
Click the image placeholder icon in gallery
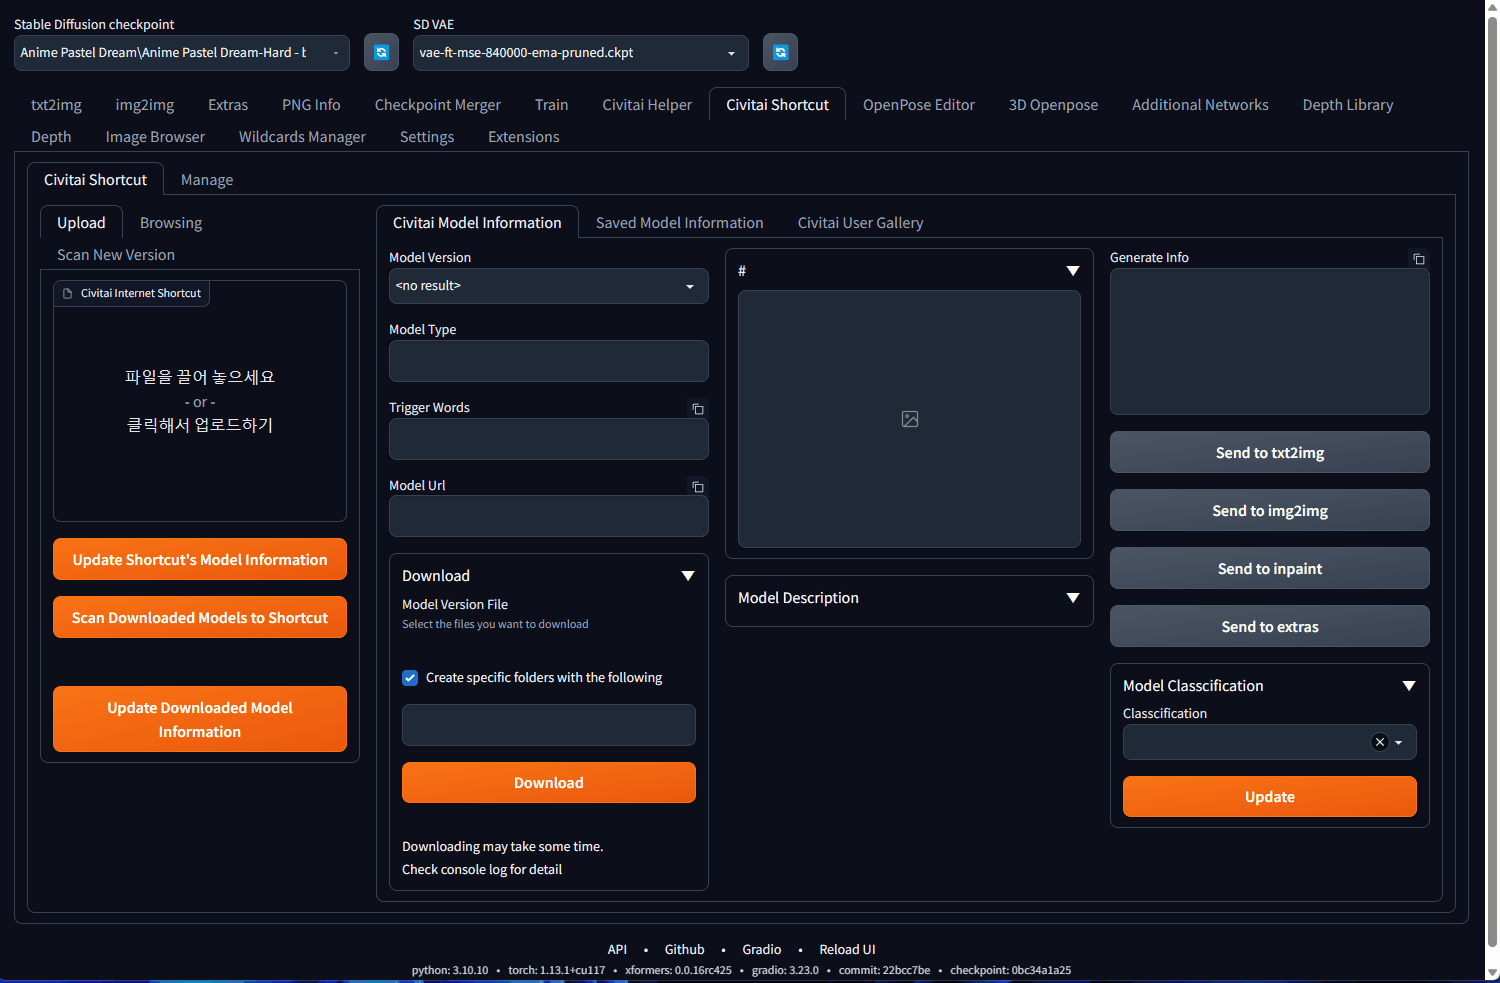(910, 419)
